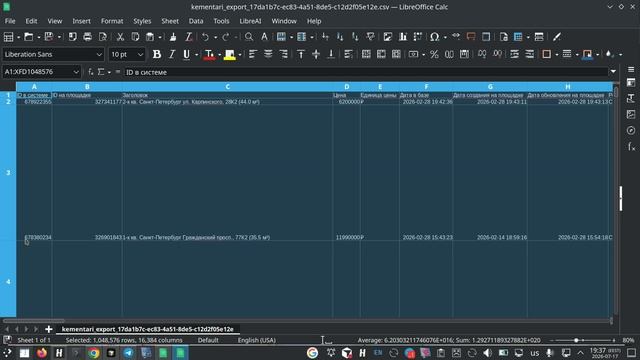Open the Data menu
640x360 pixels.
click(x=196, y=21)
